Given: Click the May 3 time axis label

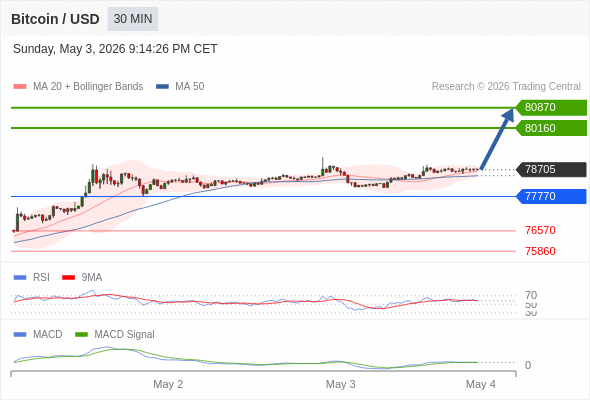Looking at the screenshot, I should coord(341,384).
